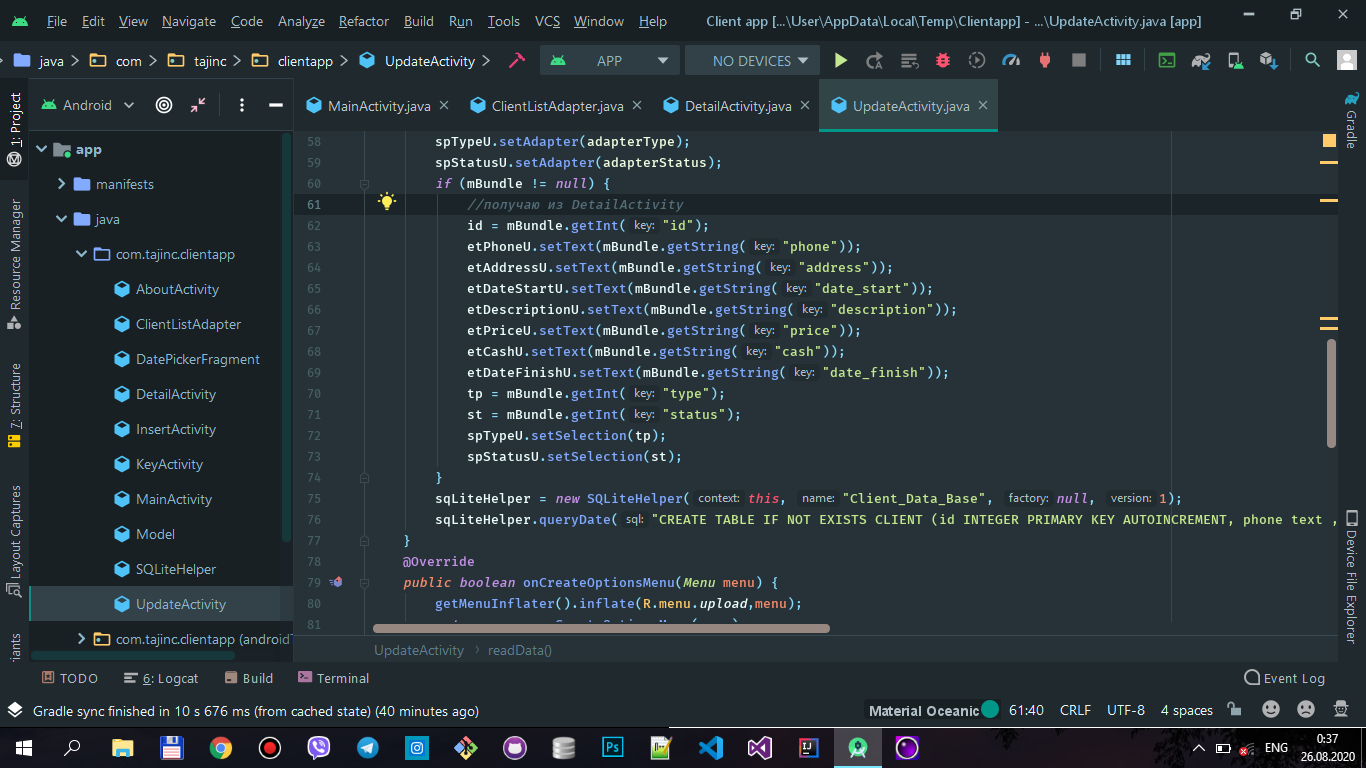This screenshot has width=1366, height=768.
Task: Open the Refactor menu
Action: click(x=364, y=21)
